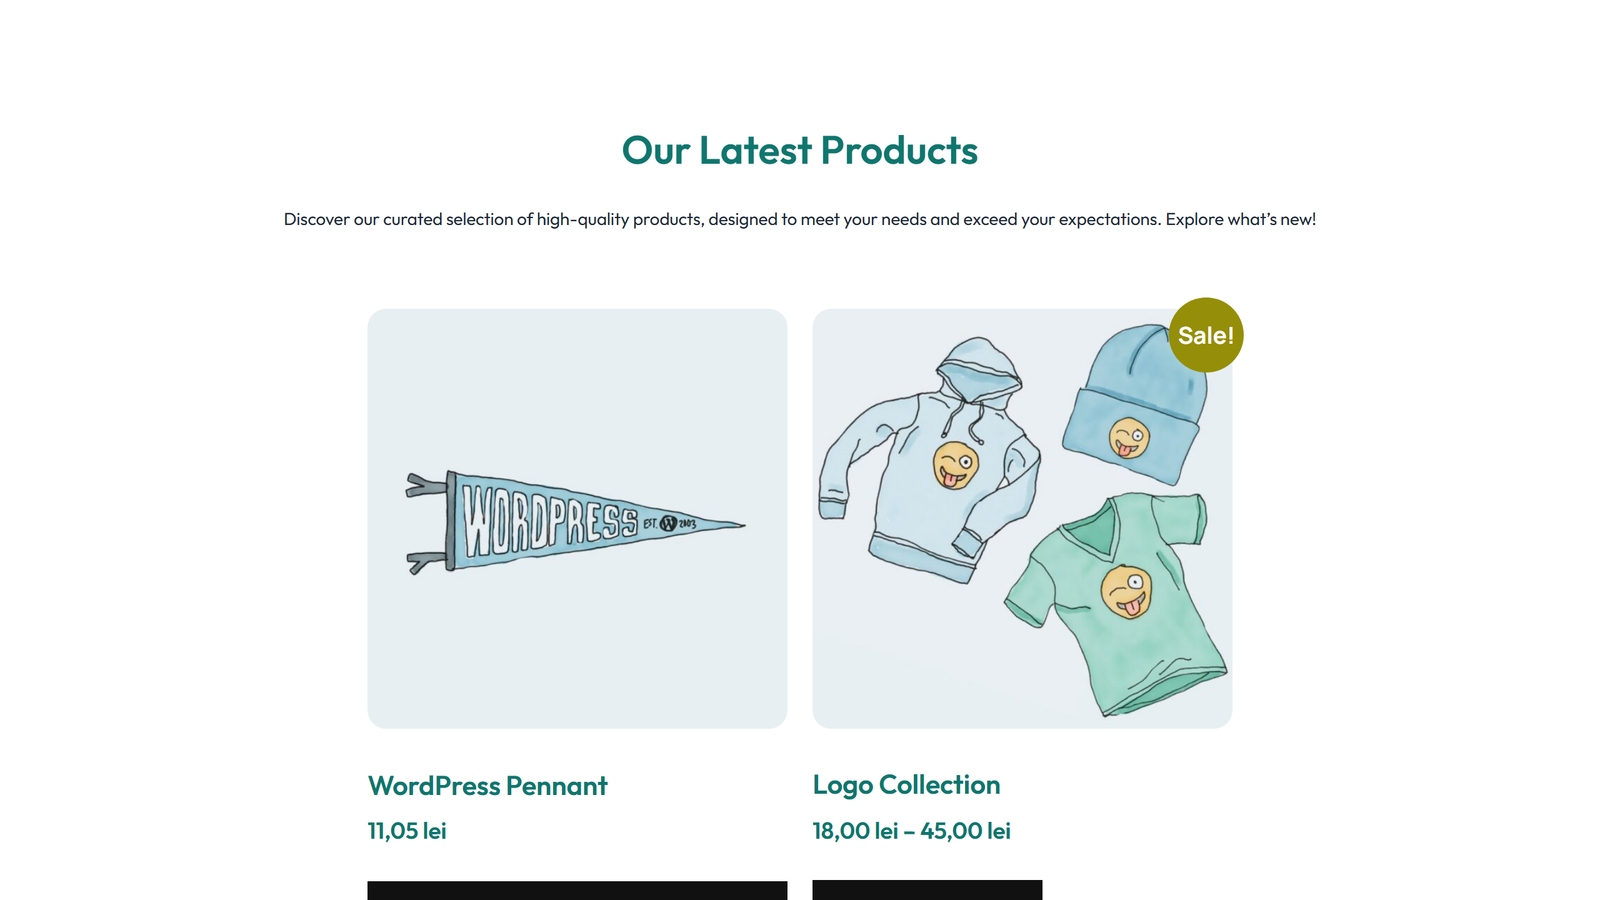Open the WordPress Pennant product page
This screenshot has width=1600, height=900.
click(x=487, y=786)
